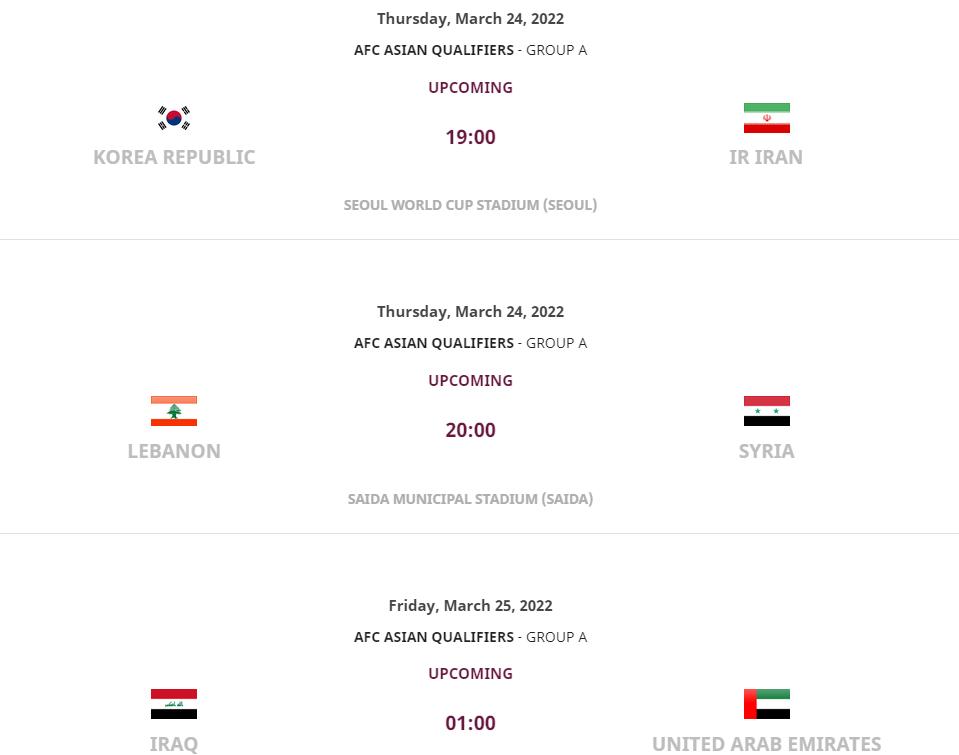The width and height of the screenshot is (959, 755).
Task: Click the 20:00 kickoff time
Action: [470, 430]
